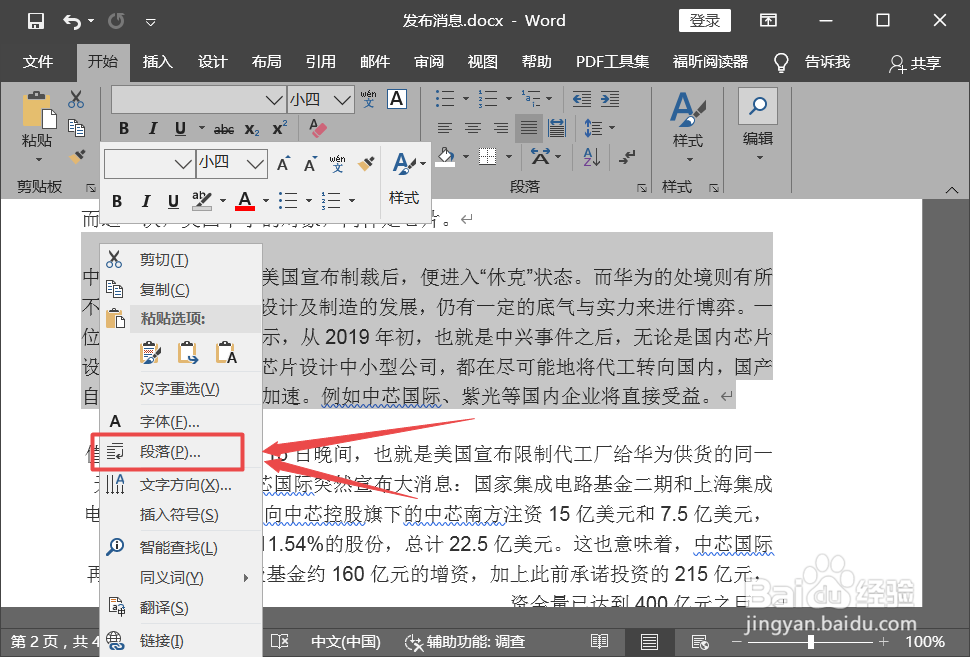Toggle Underline in the ribbon
970x657 pixels.
tap(180, 129)
